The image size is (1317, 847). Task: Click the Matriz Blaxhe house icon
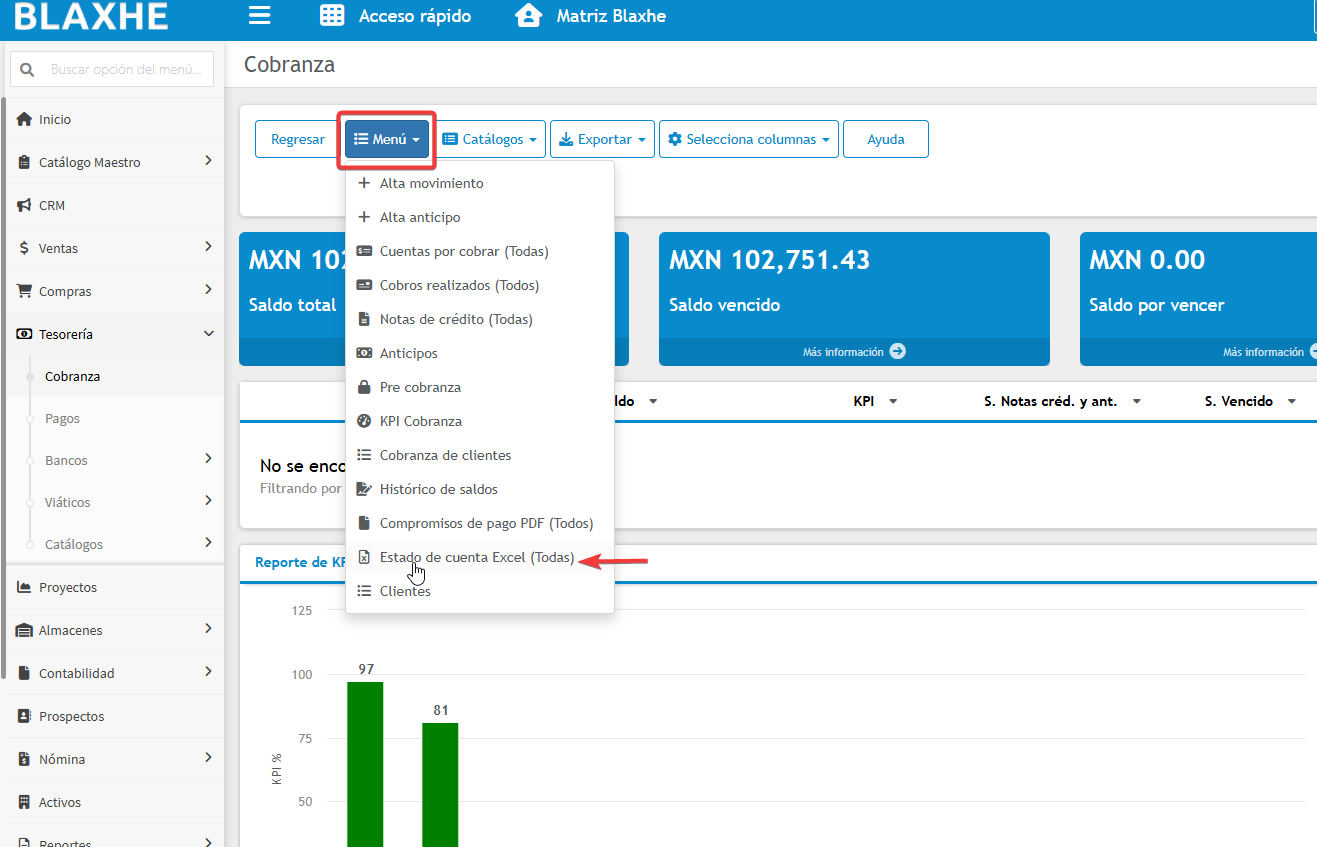[528, 15]
